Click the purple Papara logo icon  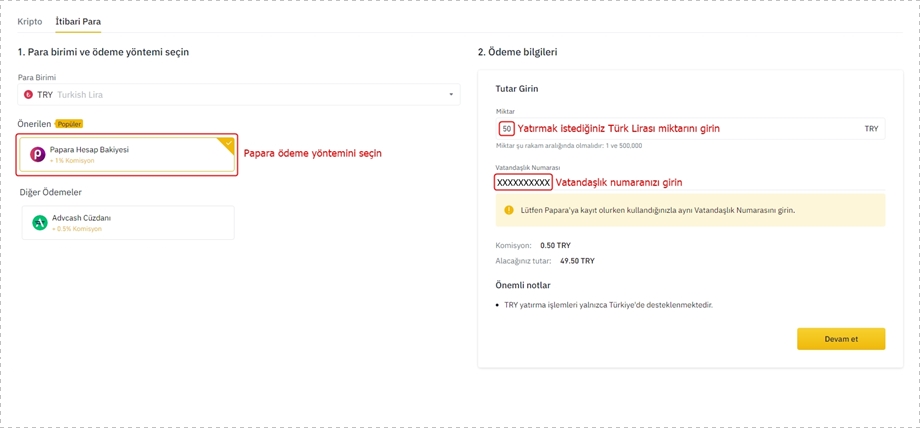(x=38, y=155)
